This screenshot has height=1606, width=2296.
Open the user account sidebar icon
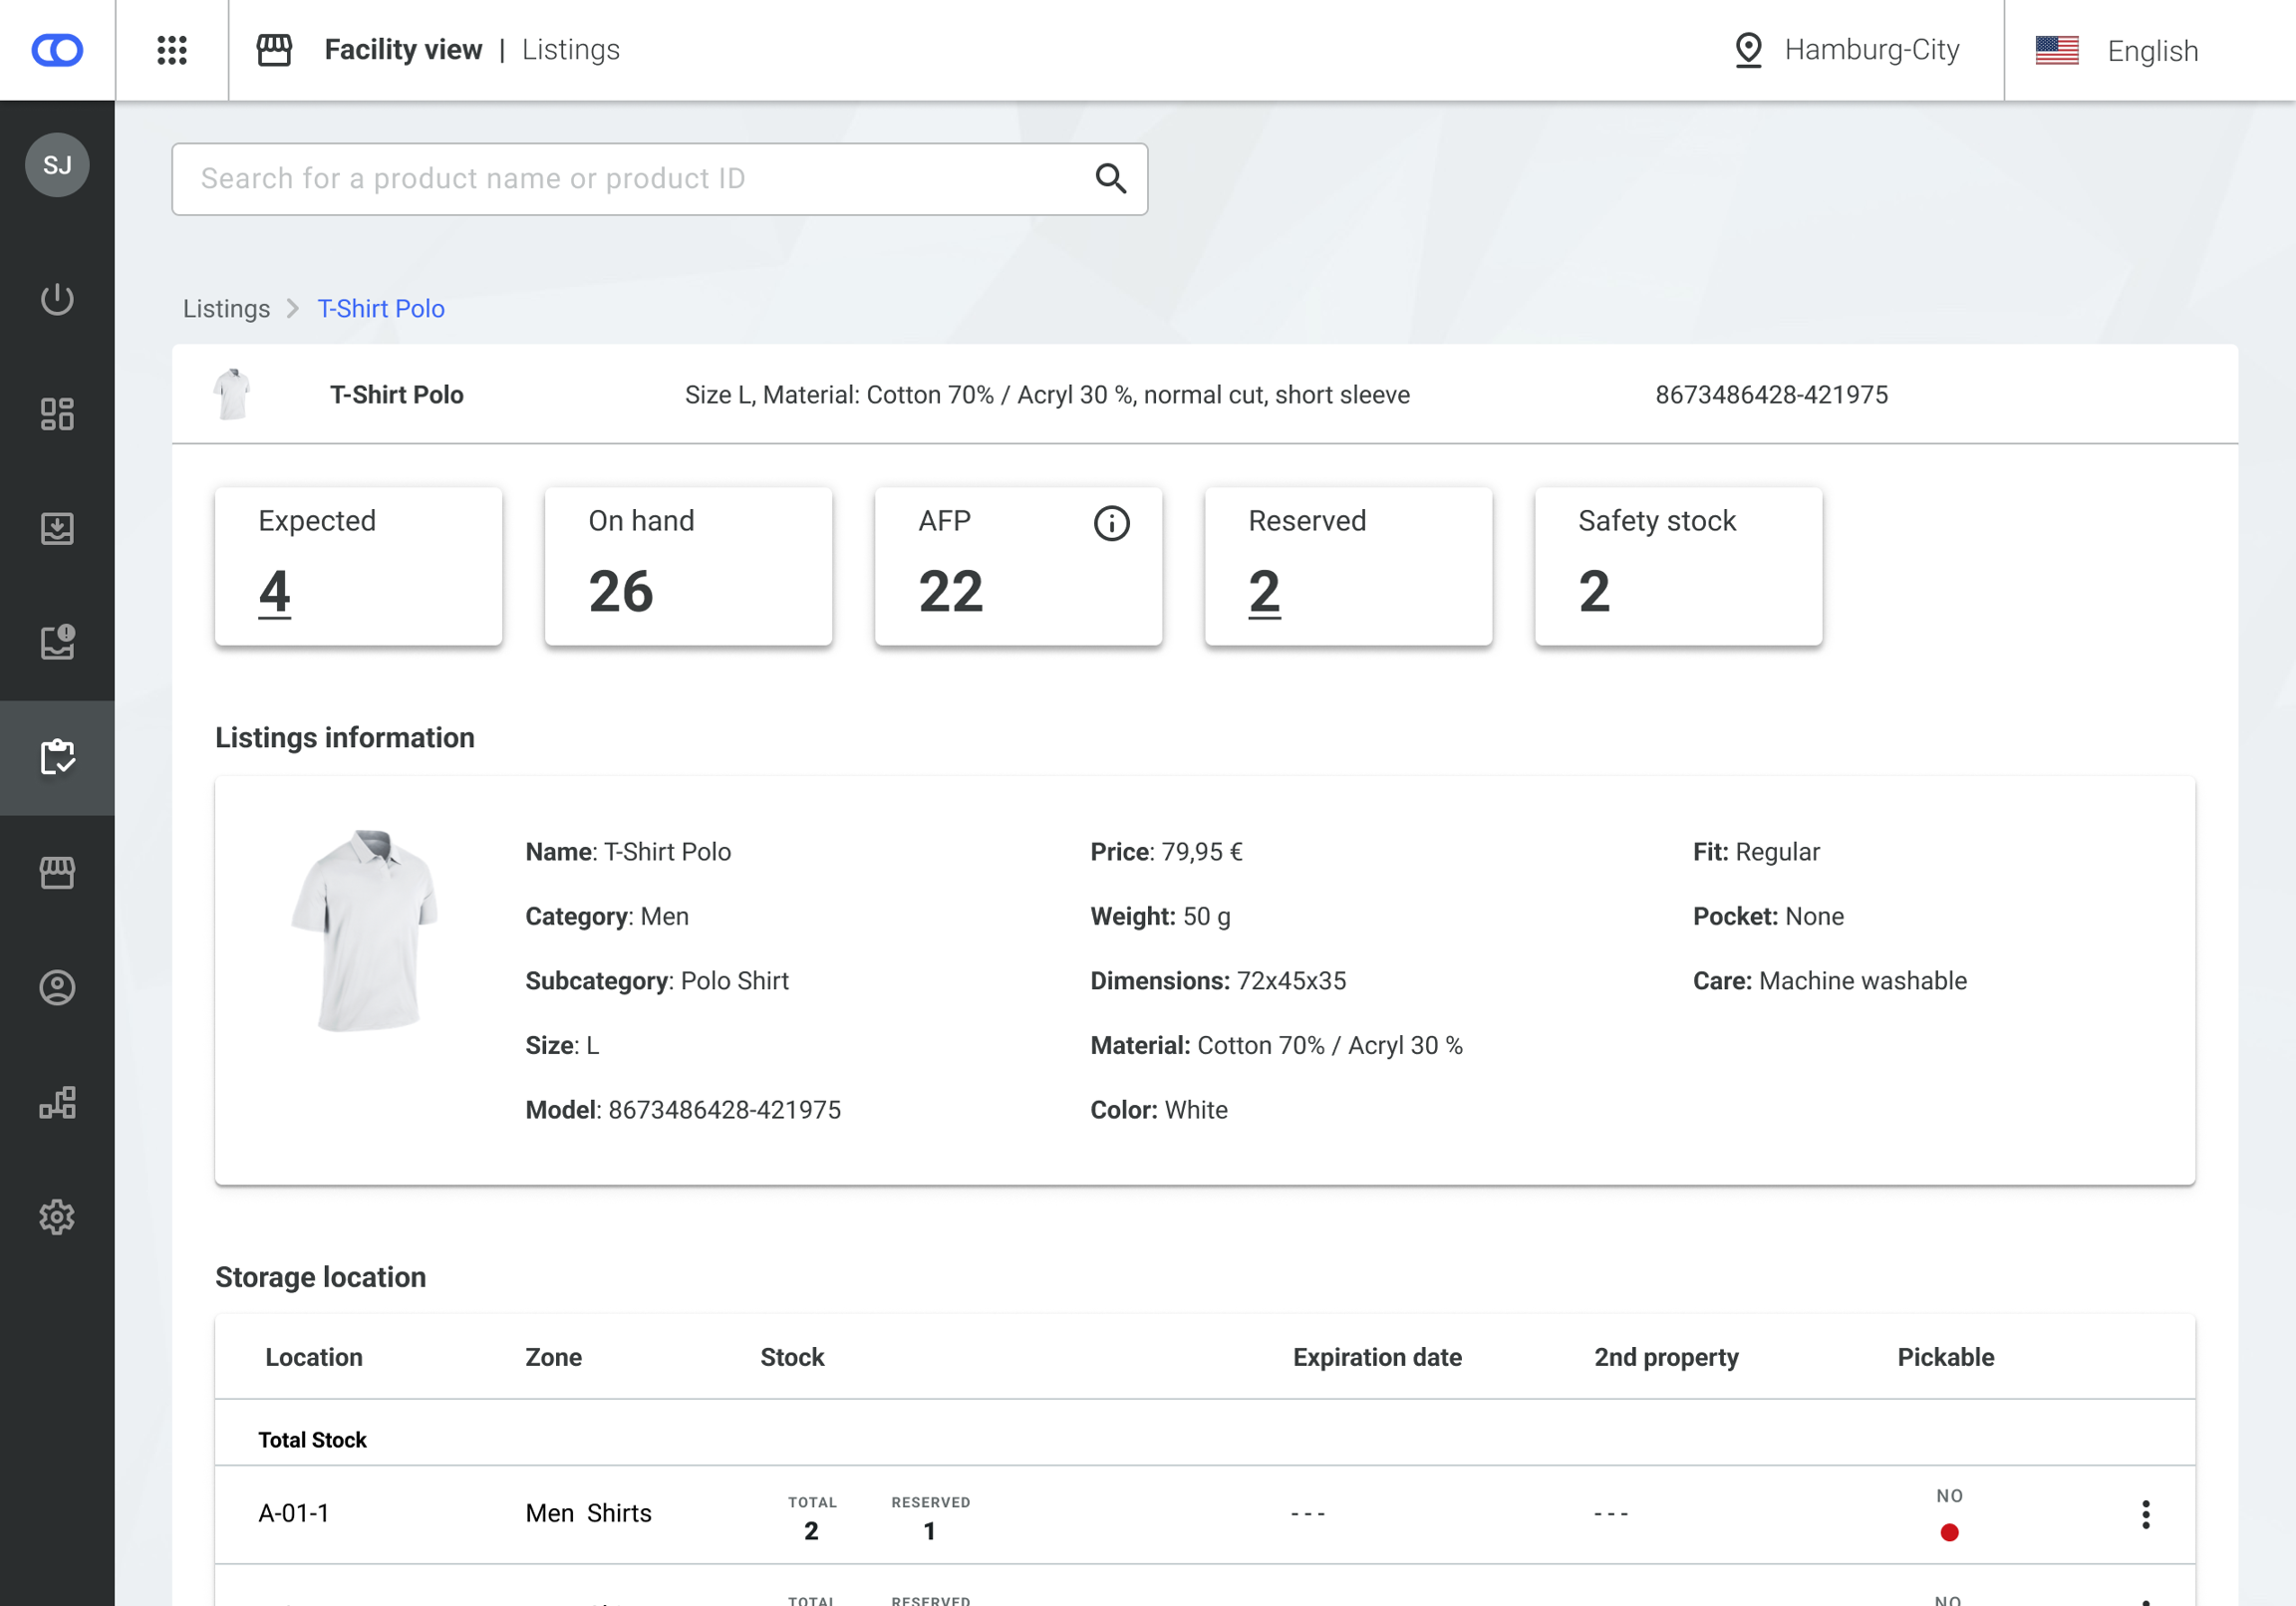tap(57, 987)
